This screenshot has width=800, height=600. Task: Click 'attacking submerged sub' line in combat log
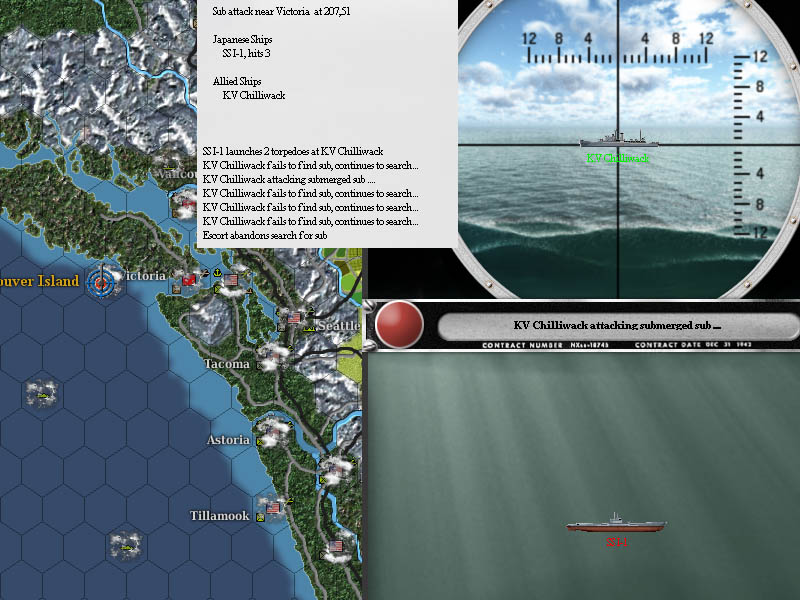click(289, 179)
